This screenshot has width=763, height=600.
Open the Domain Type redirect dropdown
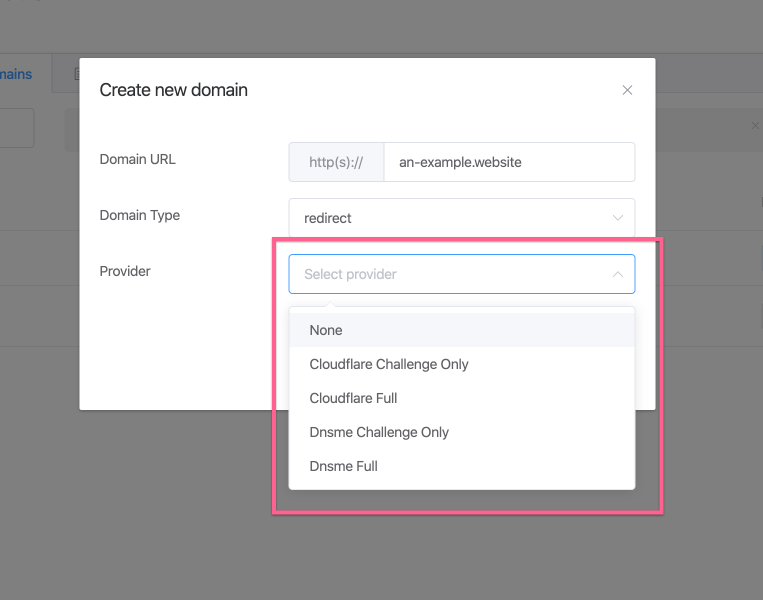pos(461,218)
